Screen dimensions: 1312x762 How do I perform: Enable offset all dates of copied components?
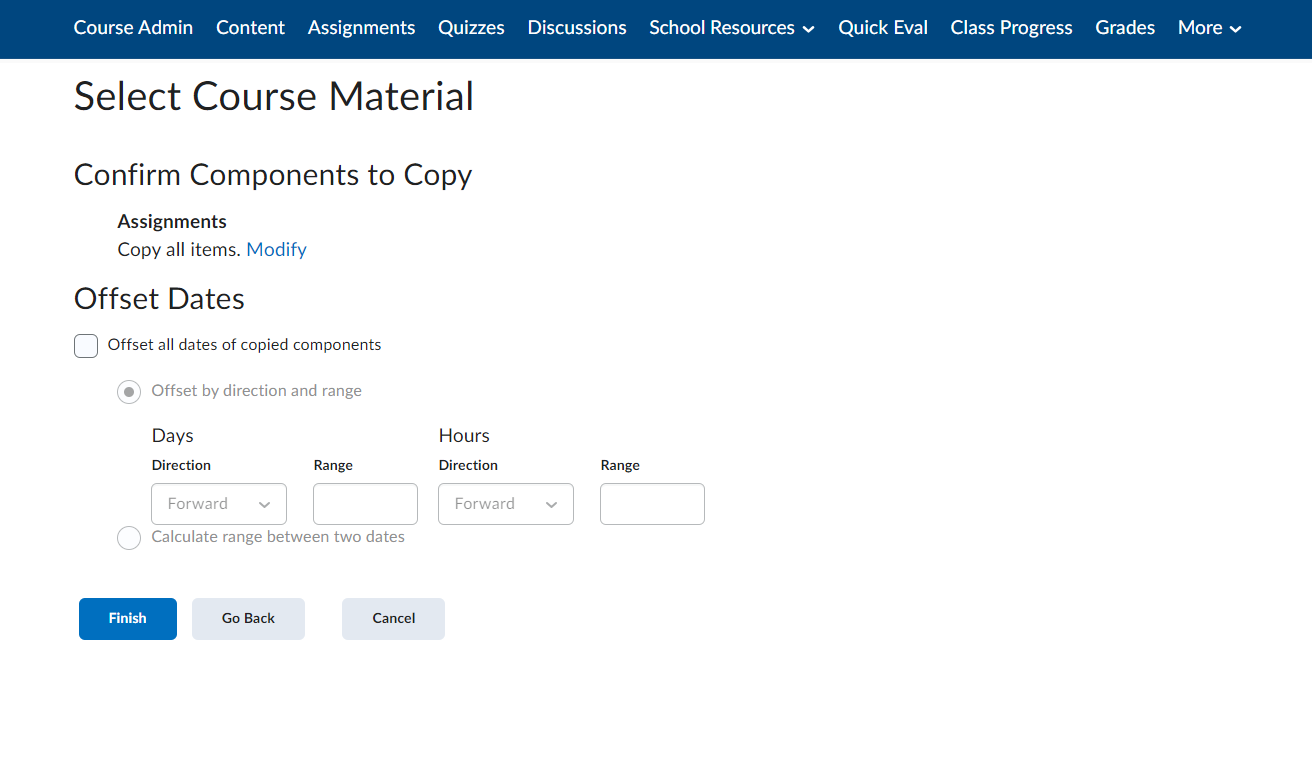(86, 345)
